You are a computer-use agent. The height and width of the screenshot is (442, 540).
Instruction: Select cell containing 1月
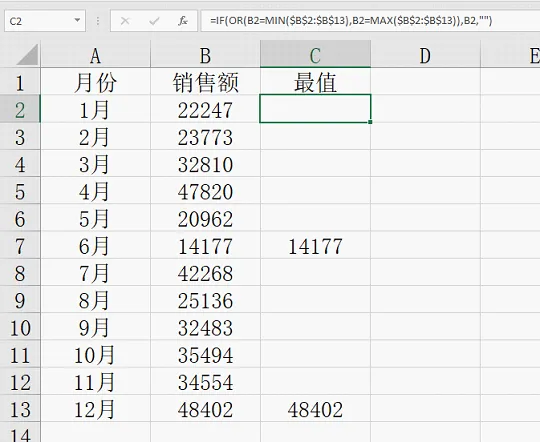(x=95, y=109)
